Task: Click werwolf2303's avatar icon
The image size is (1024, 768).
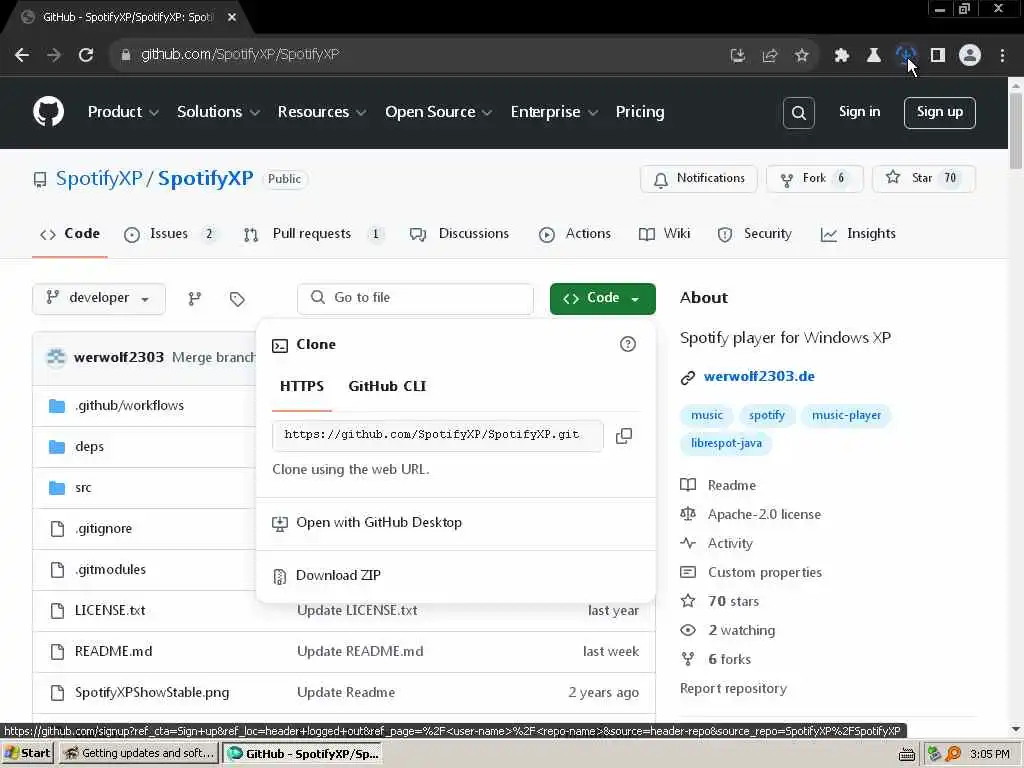Action: tap(56, 357)
